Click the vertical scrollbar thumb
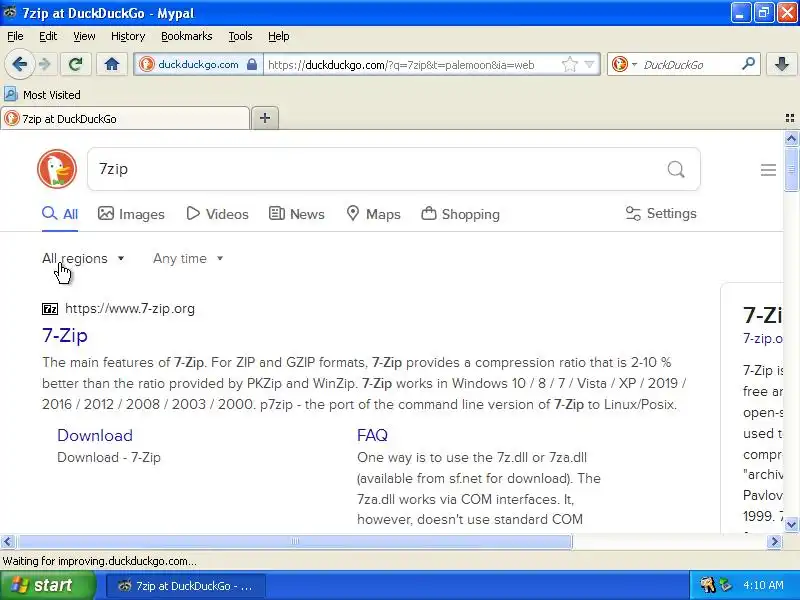800x600 pixels. coord(791,169)
